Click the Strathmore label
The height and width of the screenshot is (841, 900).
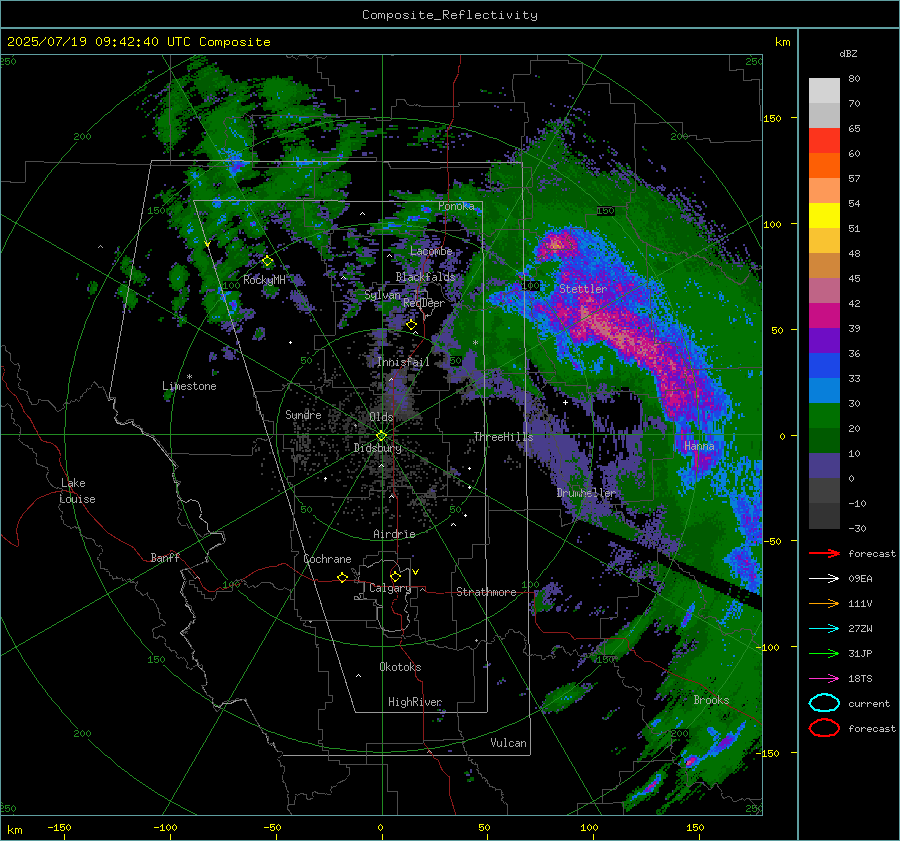[486, 592]
